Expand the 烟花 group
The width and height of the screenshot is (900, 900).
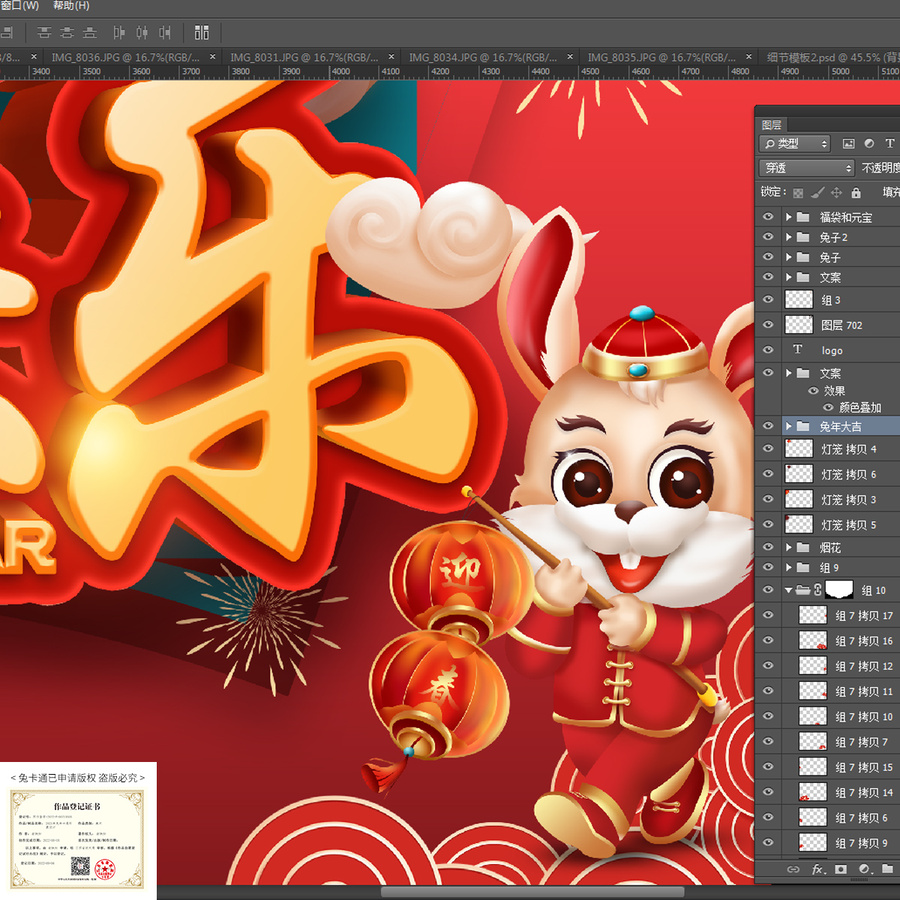pyautogui.click(x=789, y=547)
